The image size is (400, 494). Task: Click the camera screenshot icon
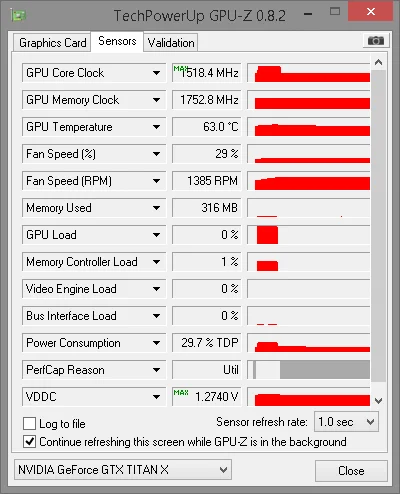(375, 41)
